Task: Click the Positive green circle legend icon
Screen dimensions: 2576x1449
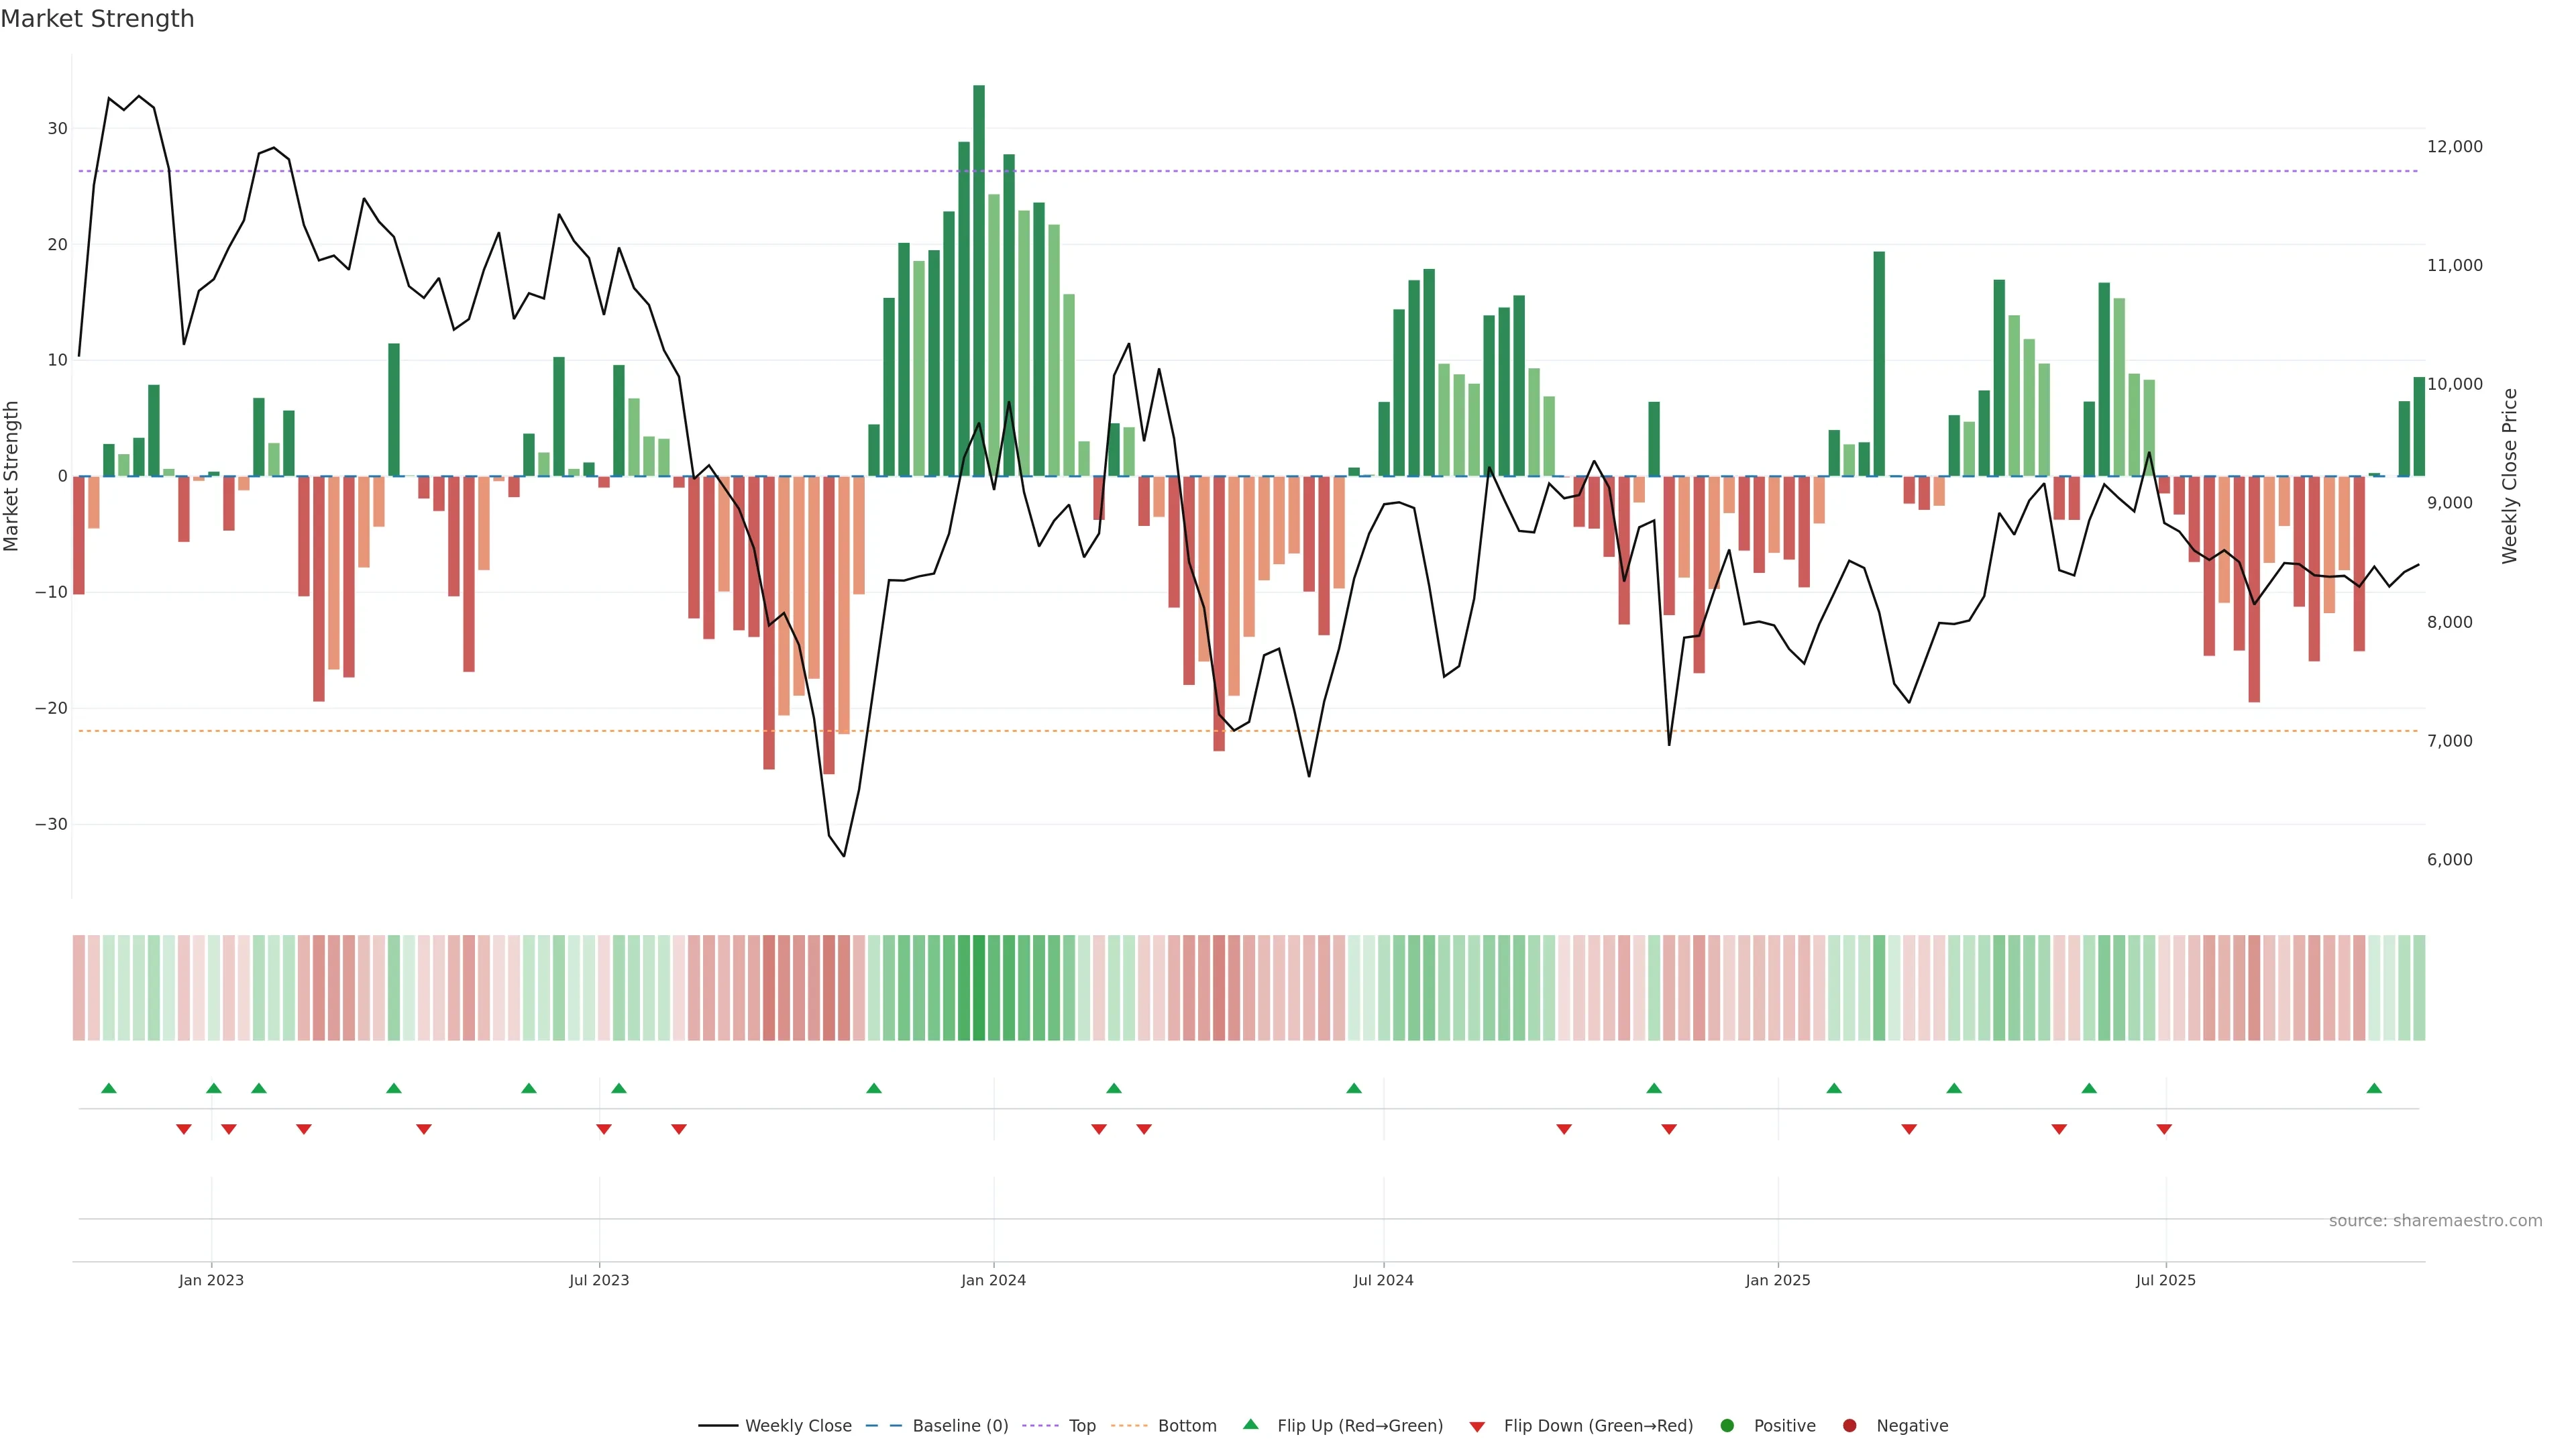Action: pos(1726,1425)
